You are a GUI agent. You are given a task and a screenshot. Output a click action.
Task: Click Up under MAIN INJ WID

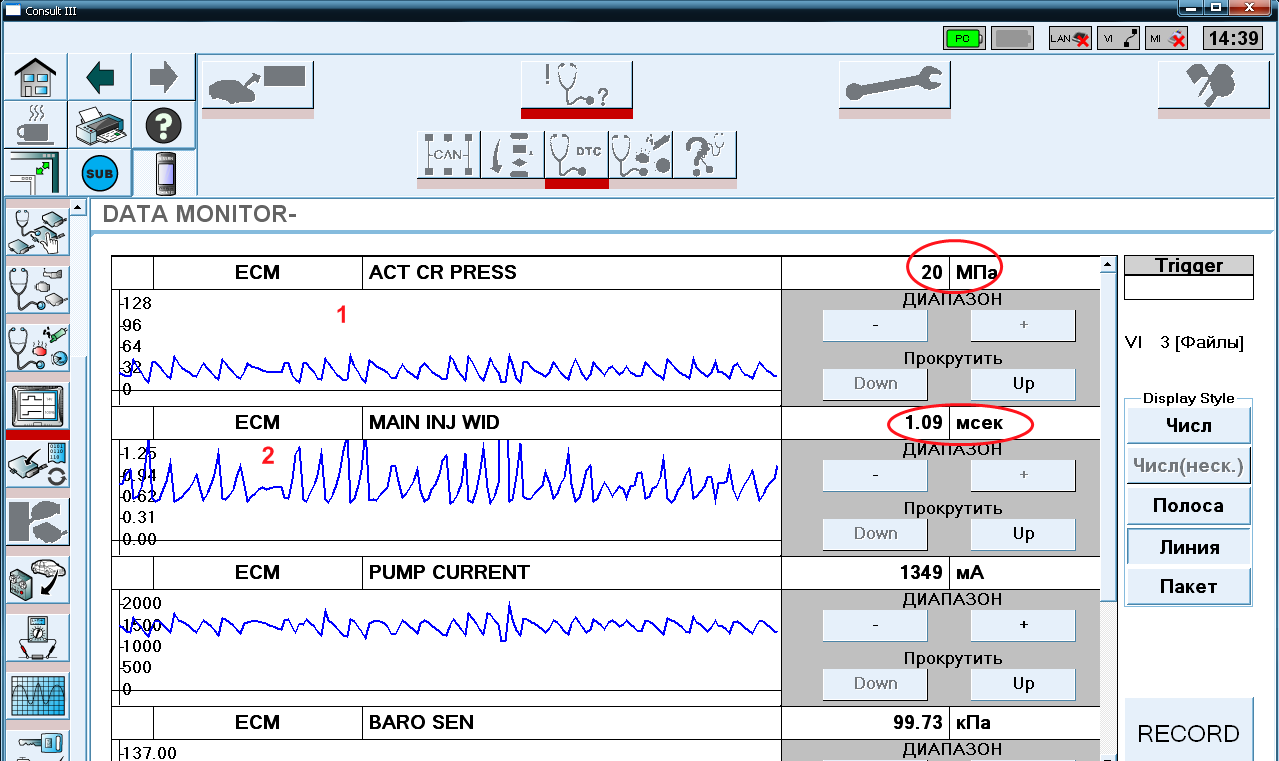1023,534
